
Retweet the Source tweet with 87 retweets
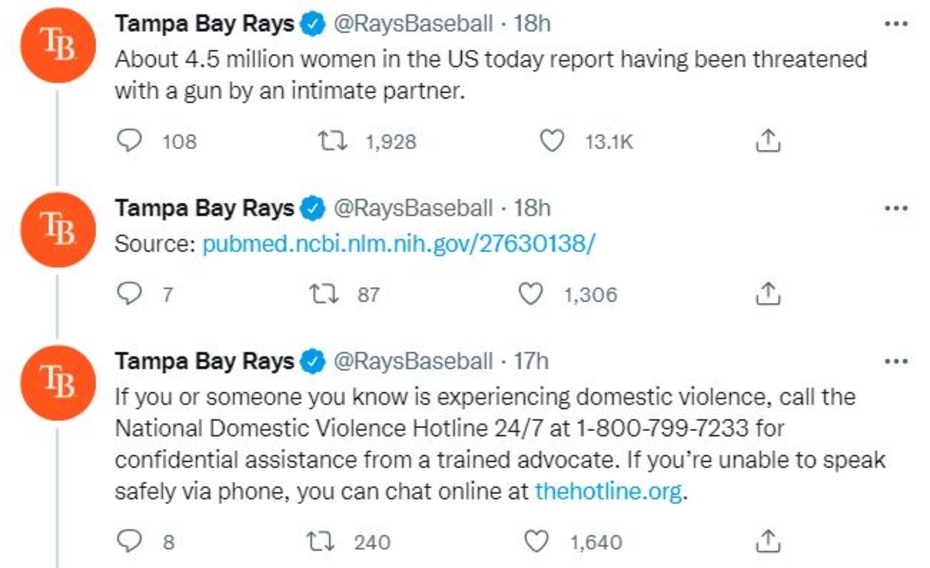326,294
